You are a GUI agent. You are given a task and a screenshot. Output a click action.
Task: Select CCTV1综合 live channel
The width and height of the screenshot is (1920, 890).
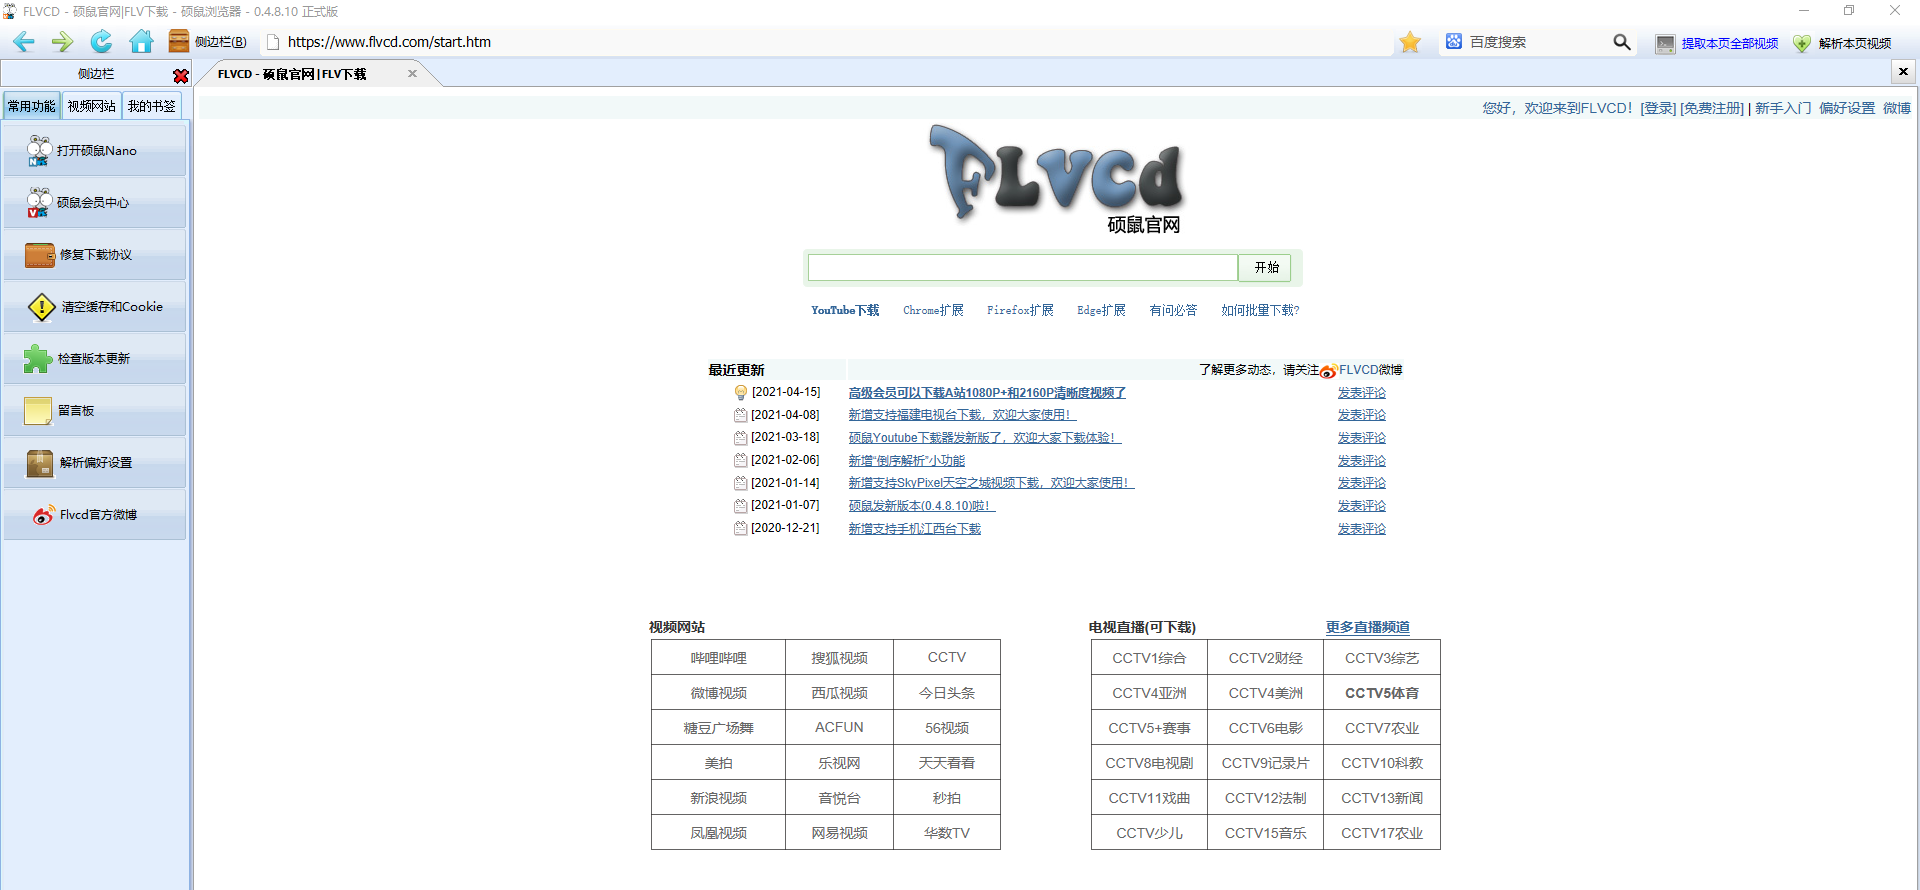1150,658
